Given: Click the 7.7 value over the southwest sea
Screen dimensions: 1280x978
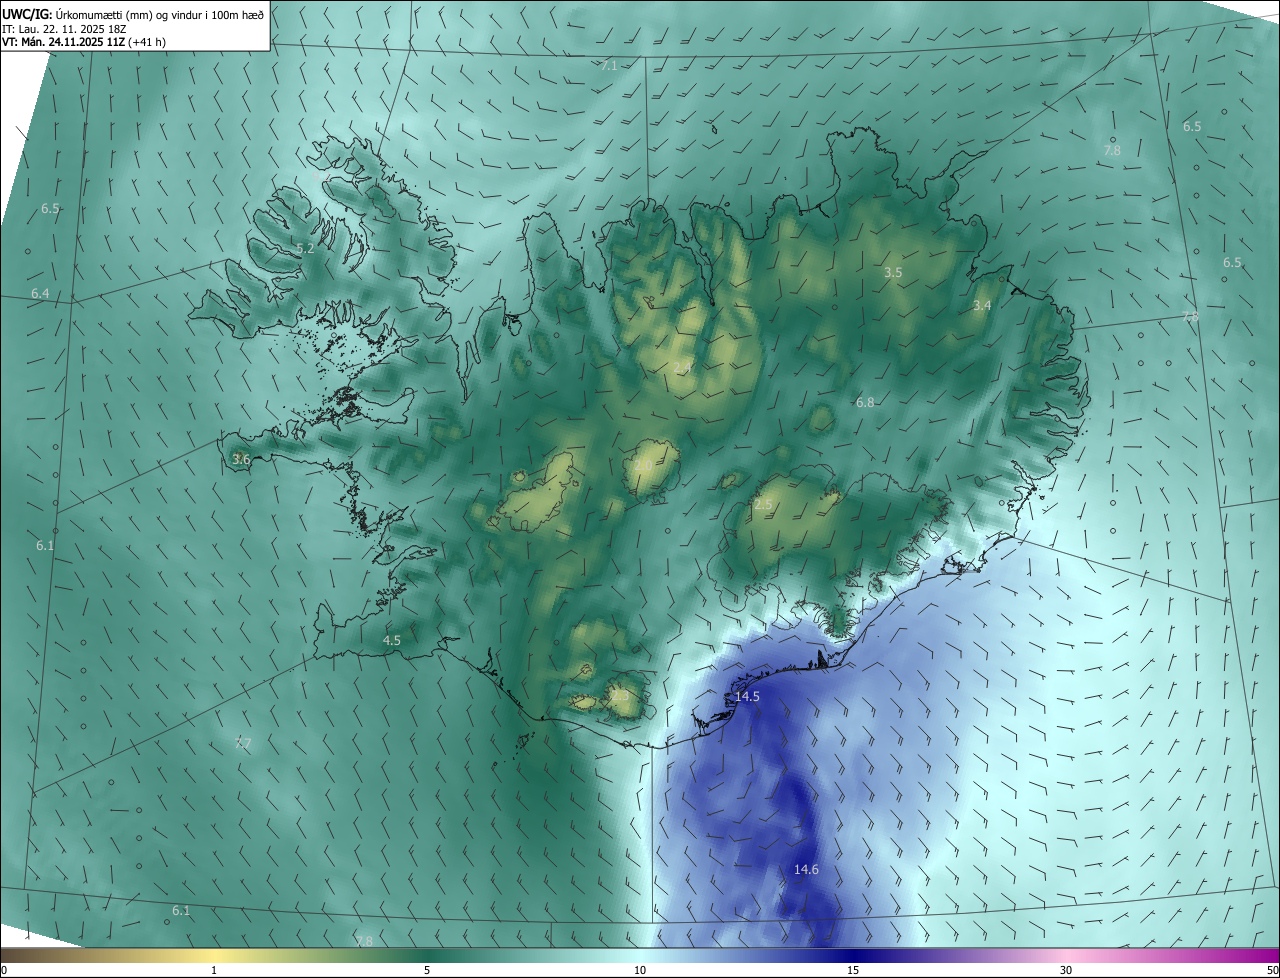Looking at the screenshot, I should (242, 743).
